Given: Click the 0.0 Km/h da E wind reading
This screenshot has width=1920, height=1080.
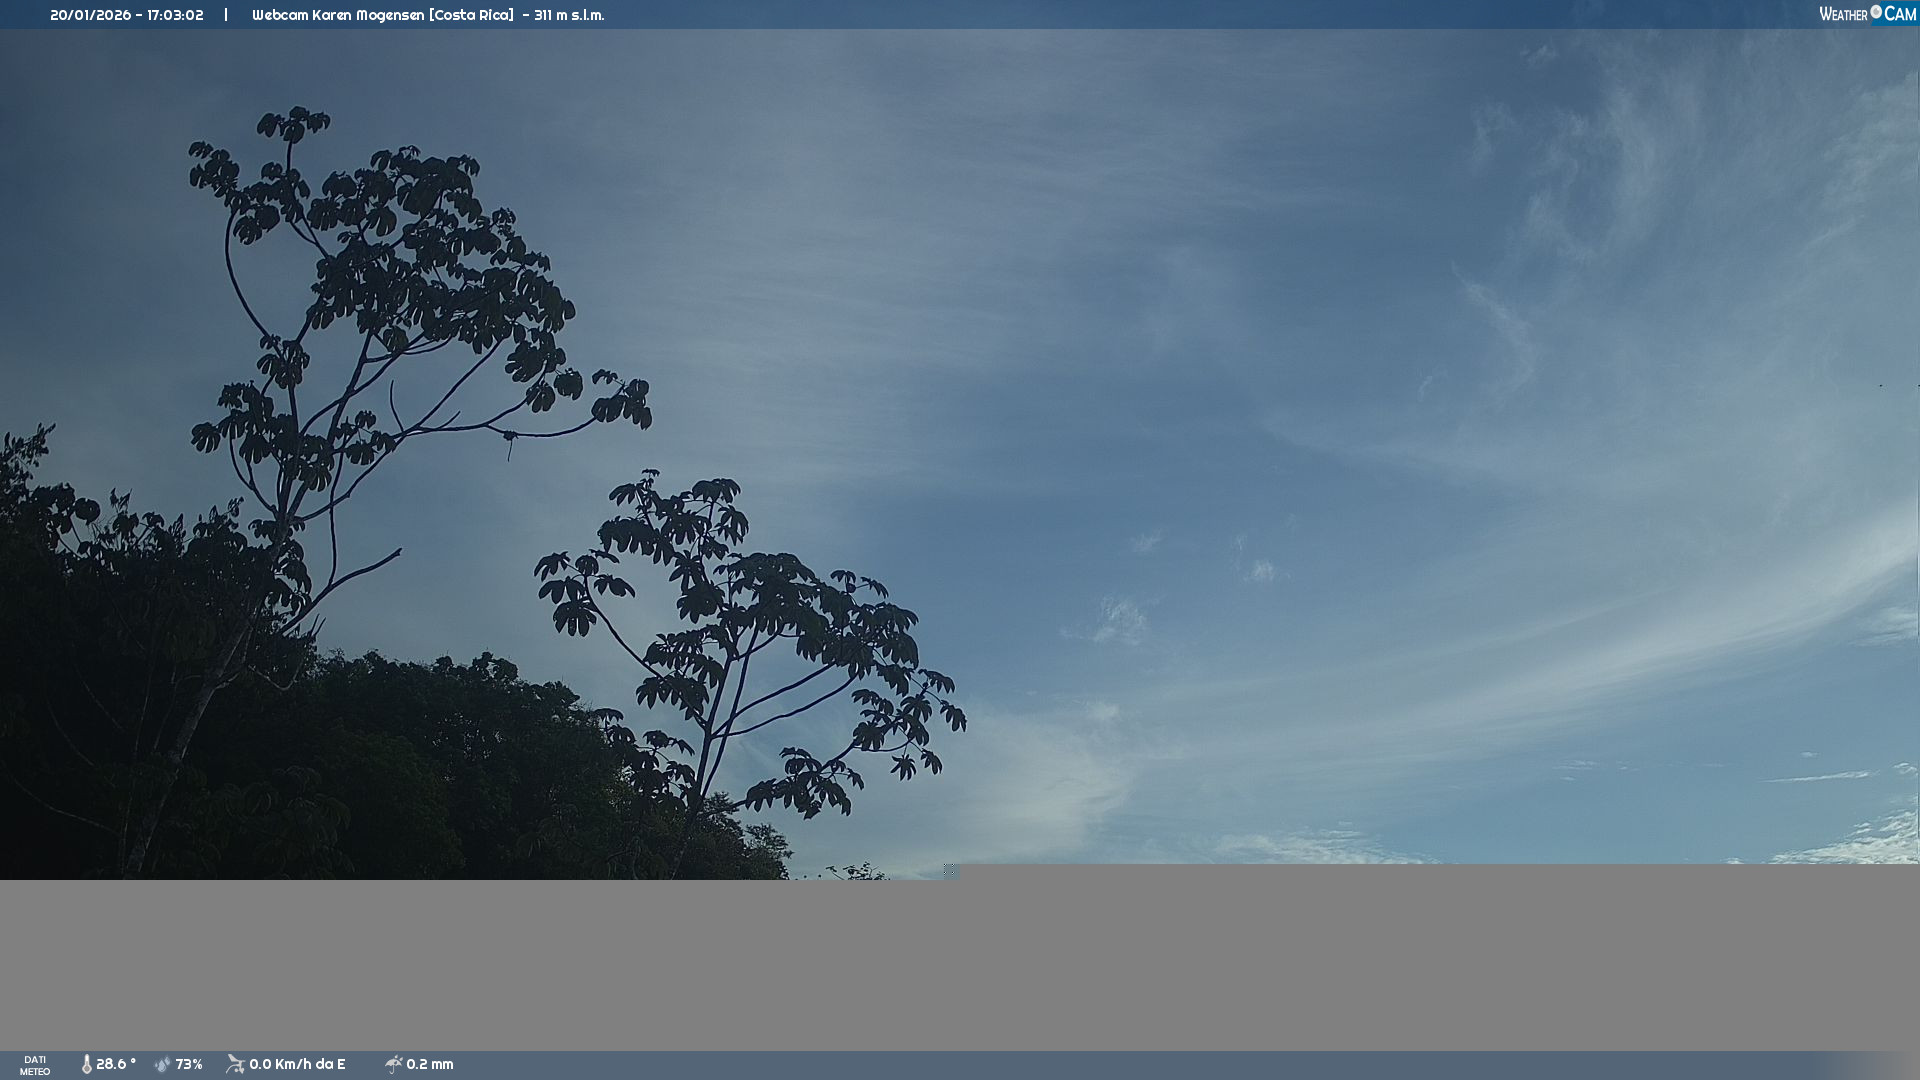Looking at the screenshot, I should pyautogui.click(x=297, y=1064).
